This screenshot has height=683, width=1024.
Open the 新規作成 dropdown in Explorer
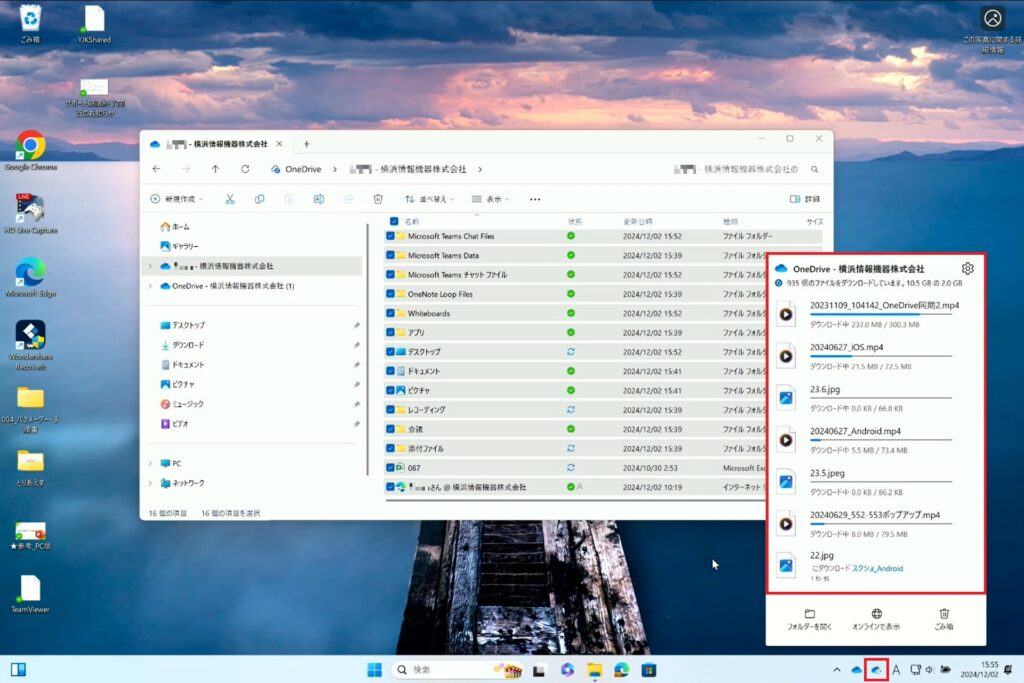click(177, 199)
